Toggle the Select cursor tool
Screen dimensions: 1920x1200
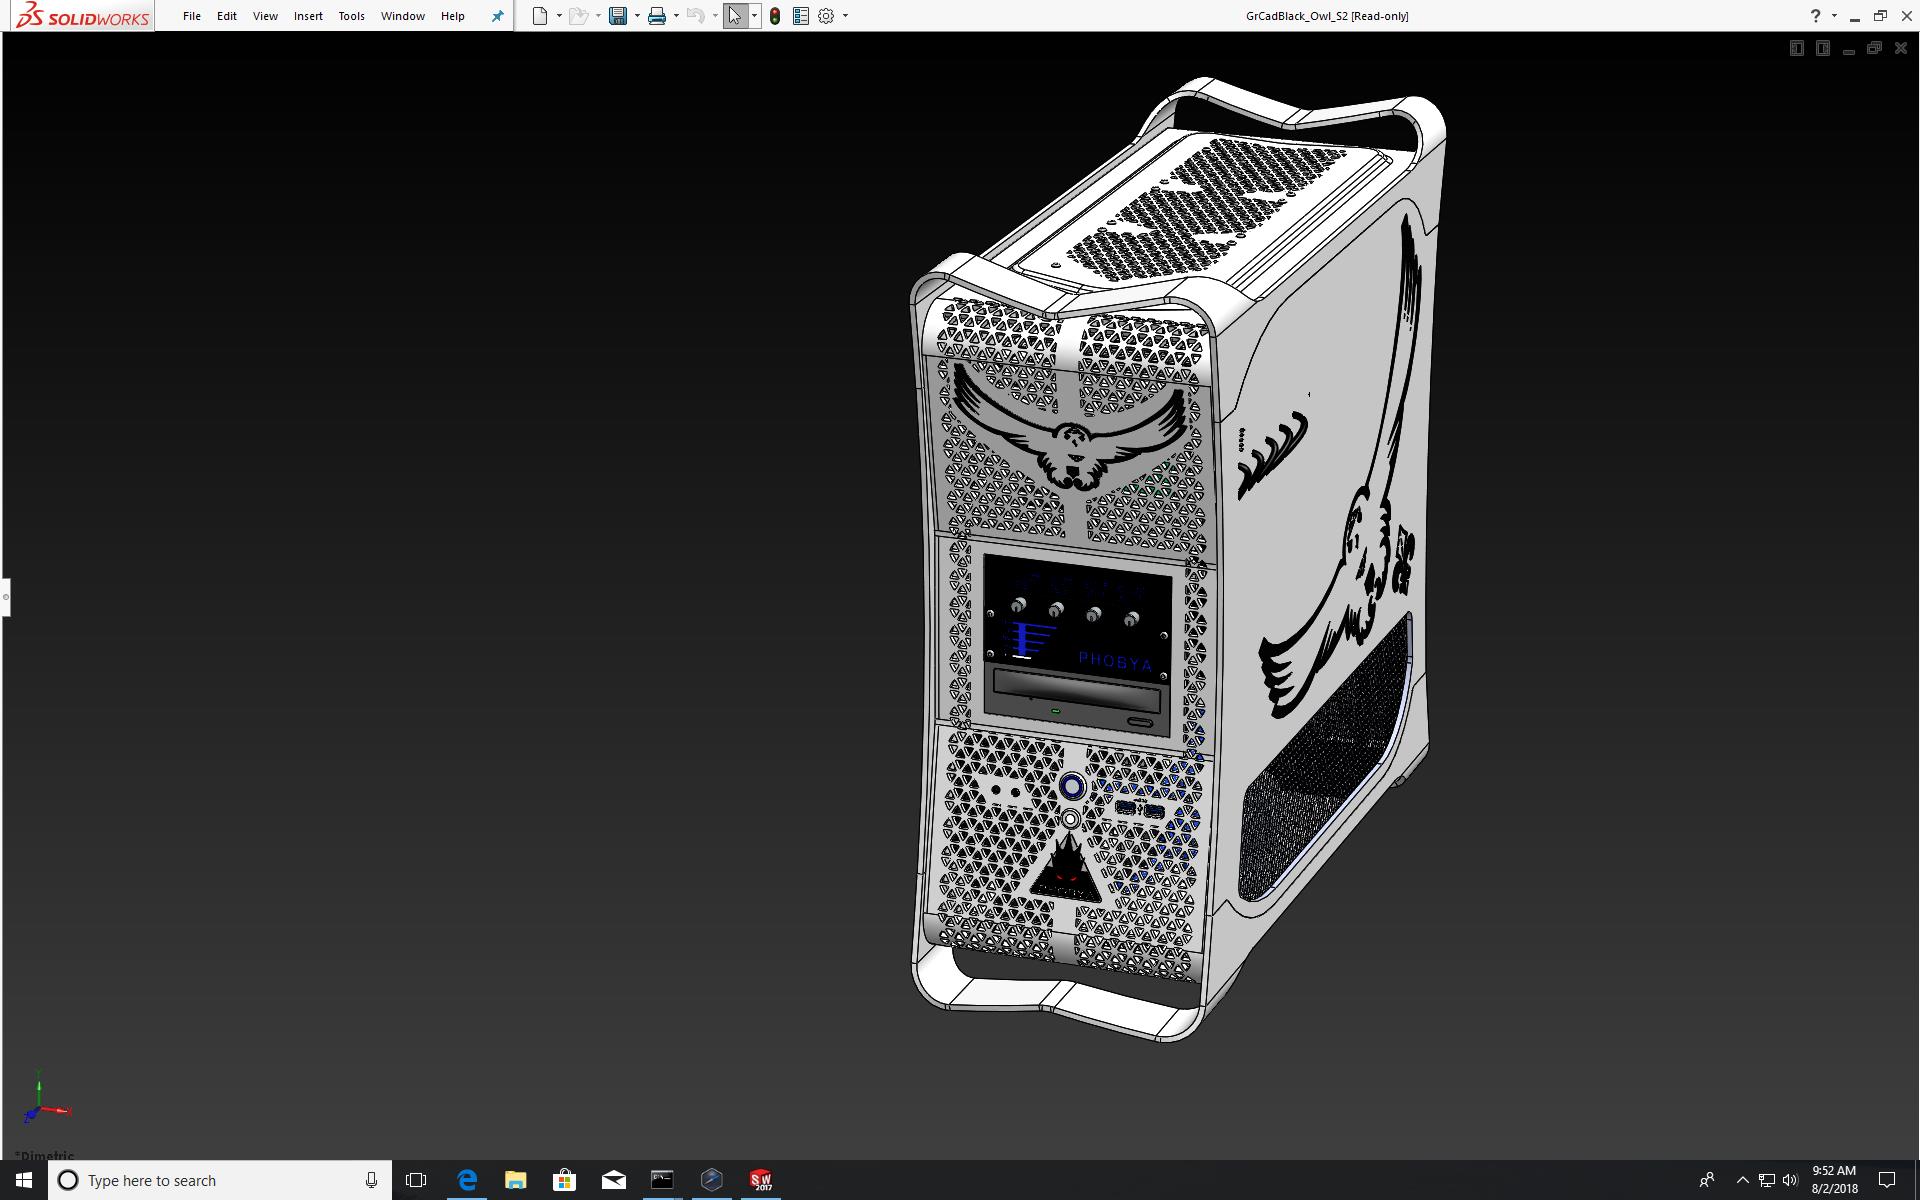pos(735,16)
